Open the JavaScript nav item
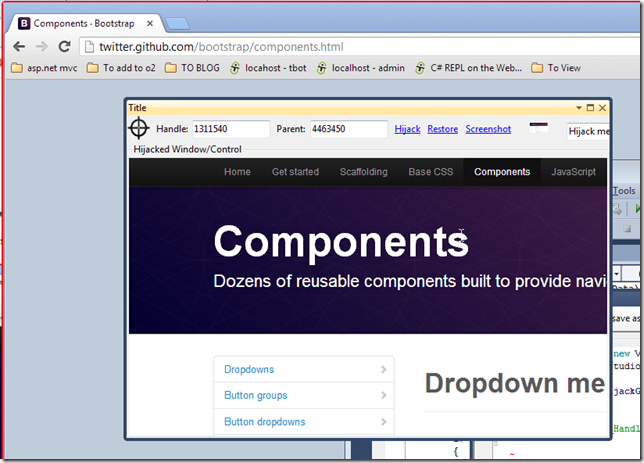 [x=573, y=172]
